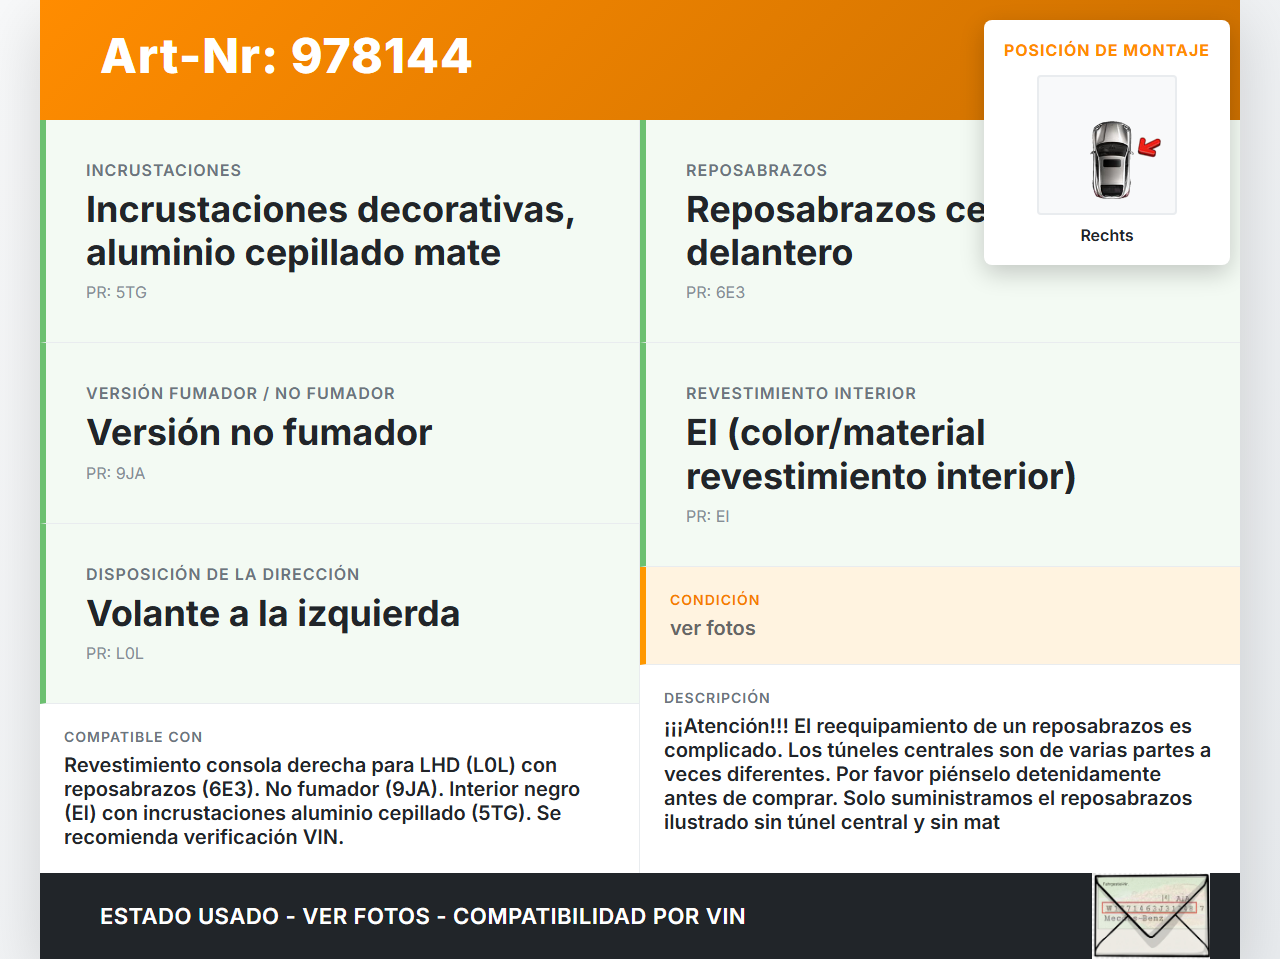Select the revestimiento interior EI title

[x=880, y=454]
